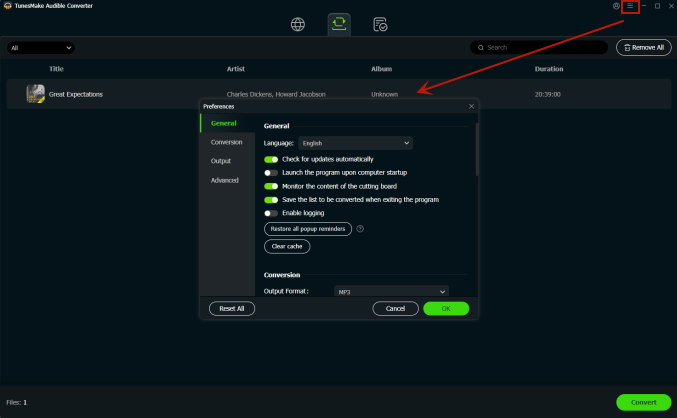Turn on Enable logging switch
677x418 pixels.
(271, 213)
